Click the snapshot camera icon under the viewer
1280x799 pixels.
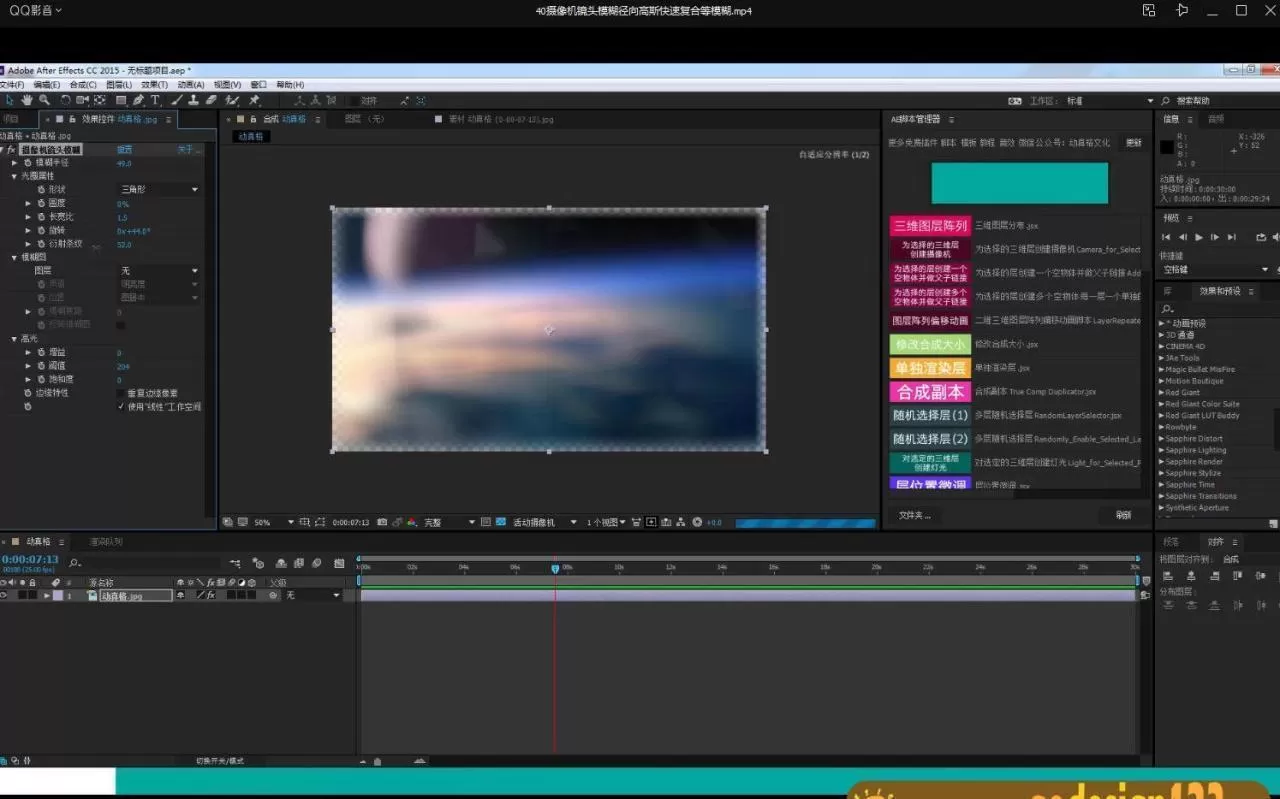pyautogui.click(x=382, y=522)
